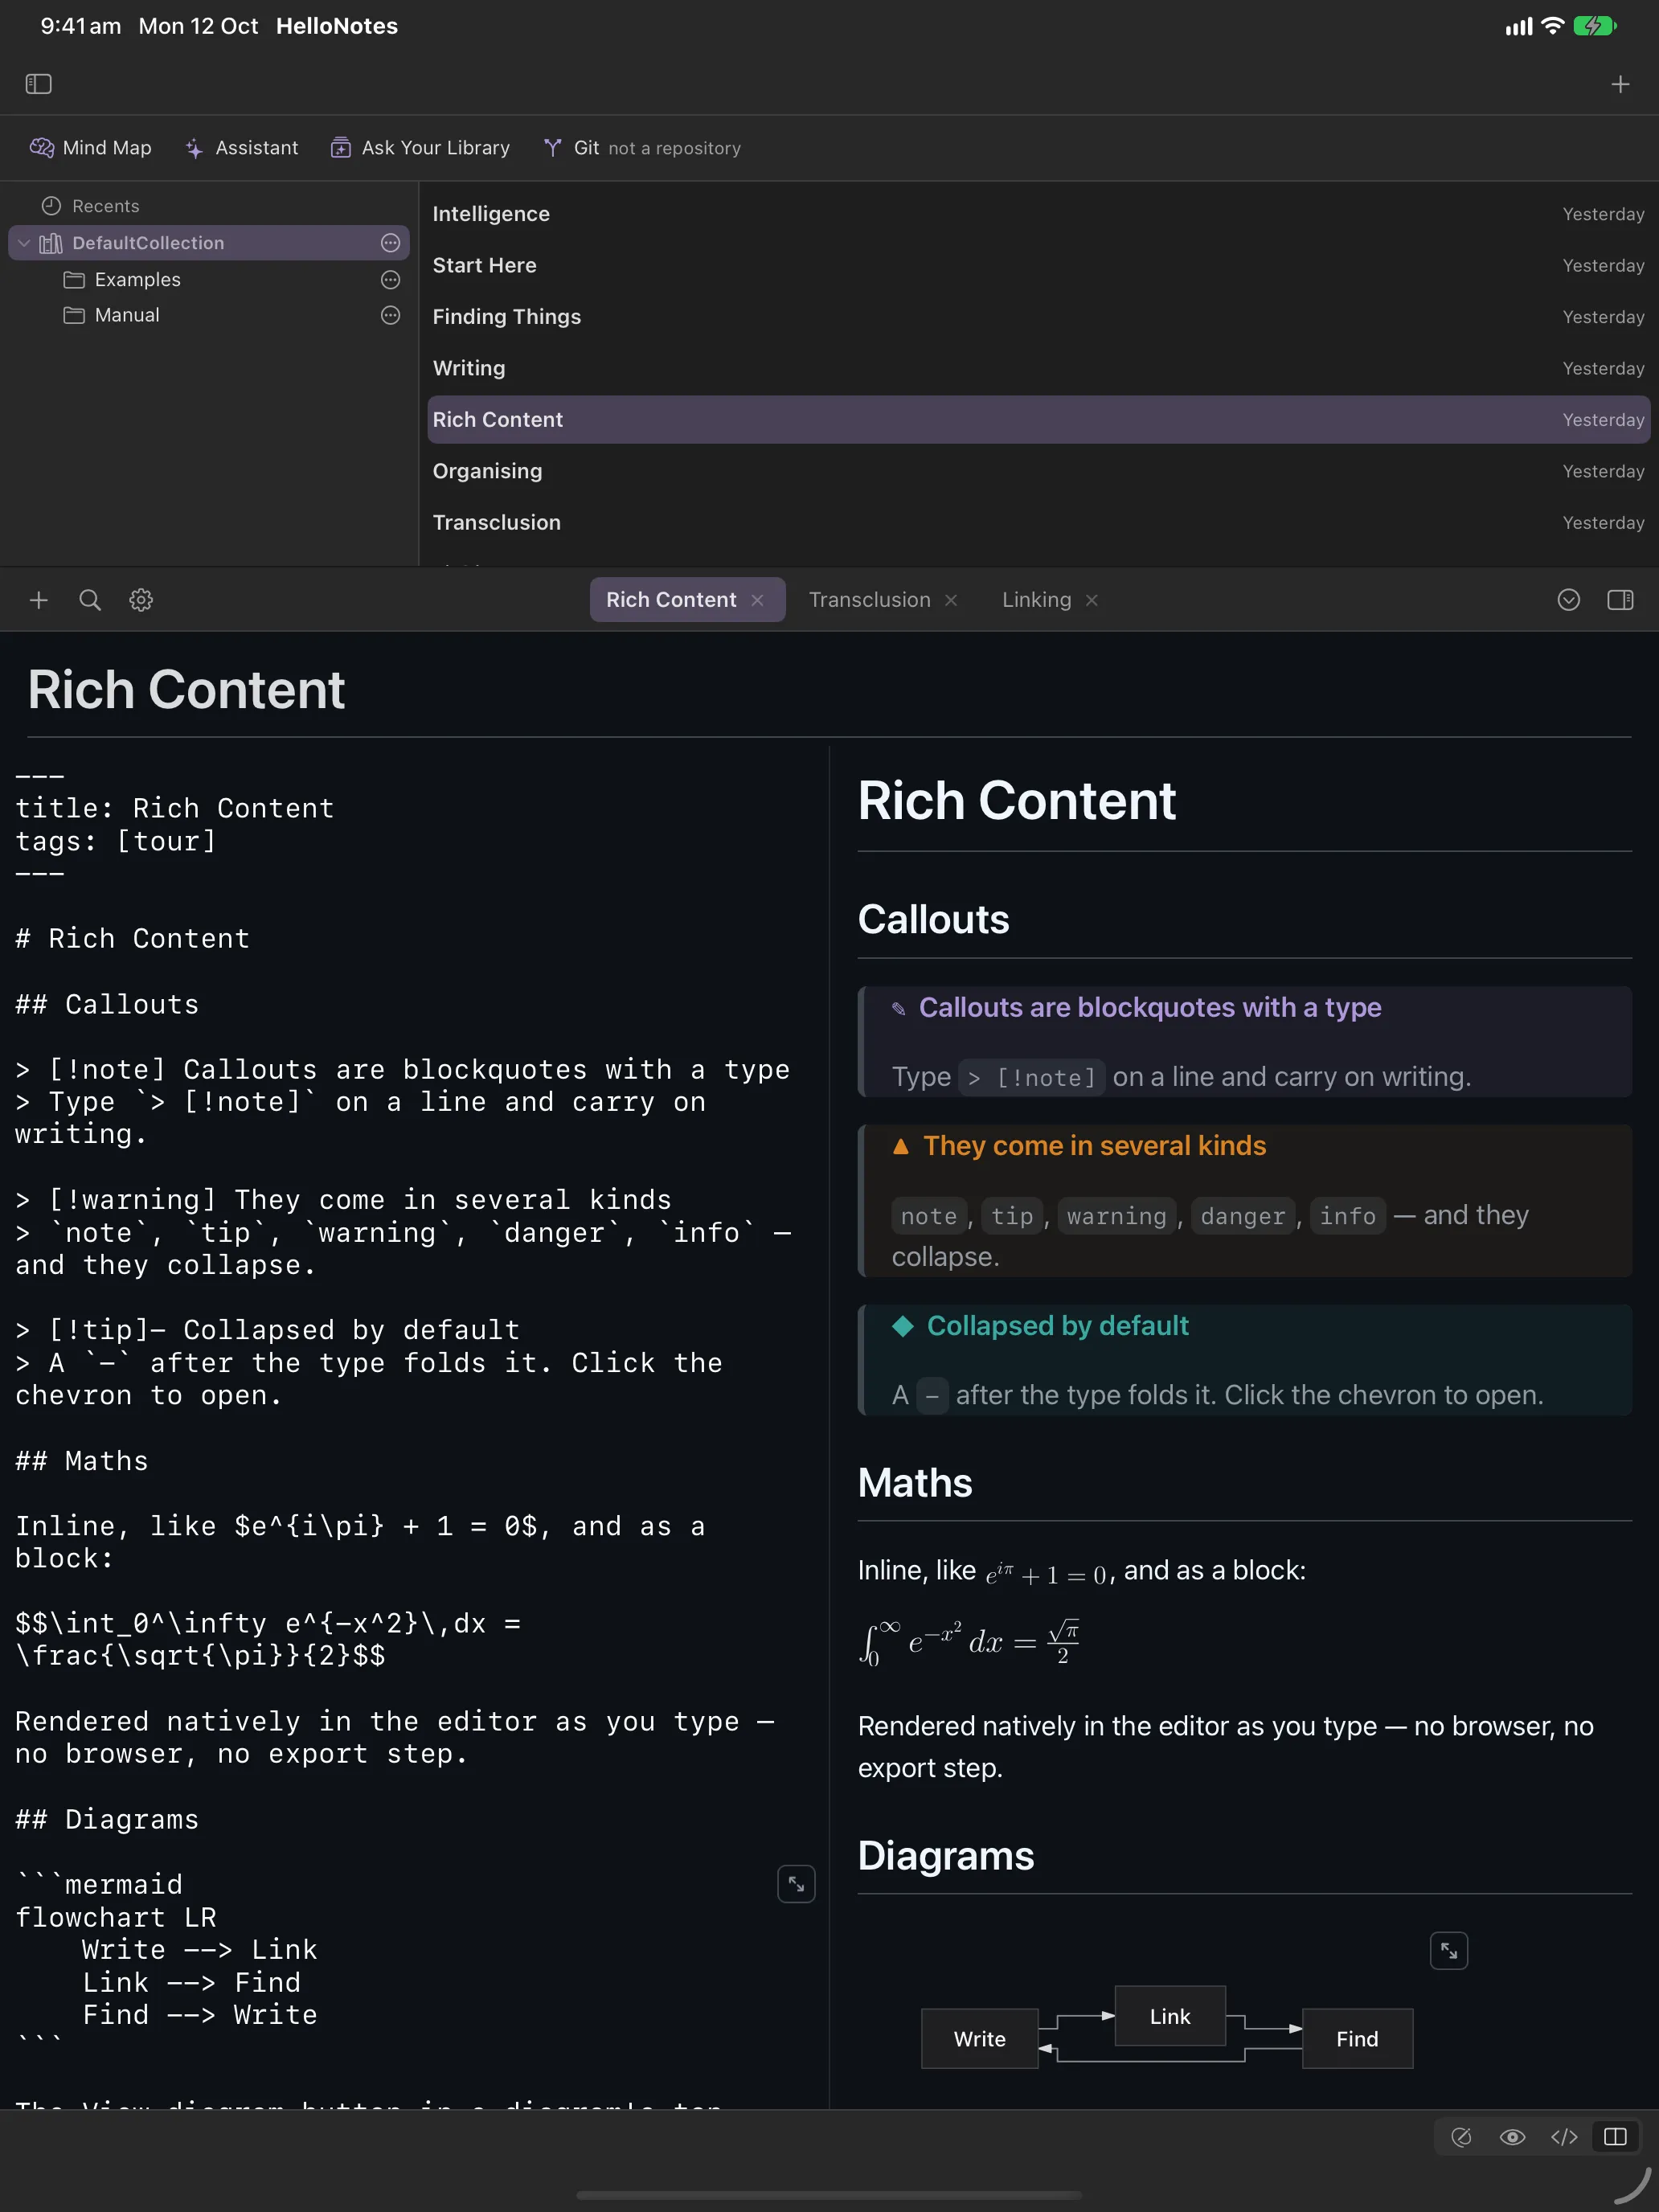Switch to source code mode
Viewport: 1659px width, 2212px height.
[1564, 2137]
